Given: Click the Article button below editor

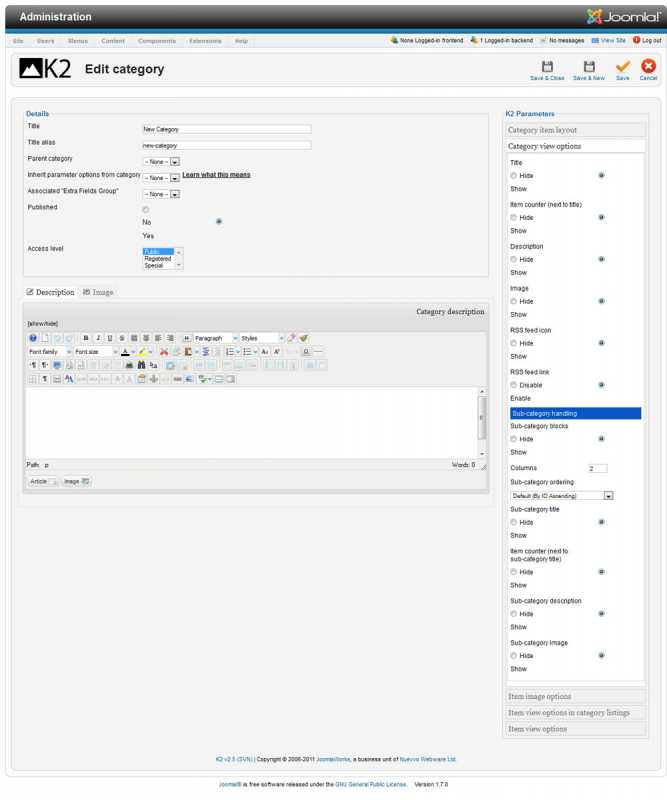Looking at the screenshot, I should coord(42,482).
